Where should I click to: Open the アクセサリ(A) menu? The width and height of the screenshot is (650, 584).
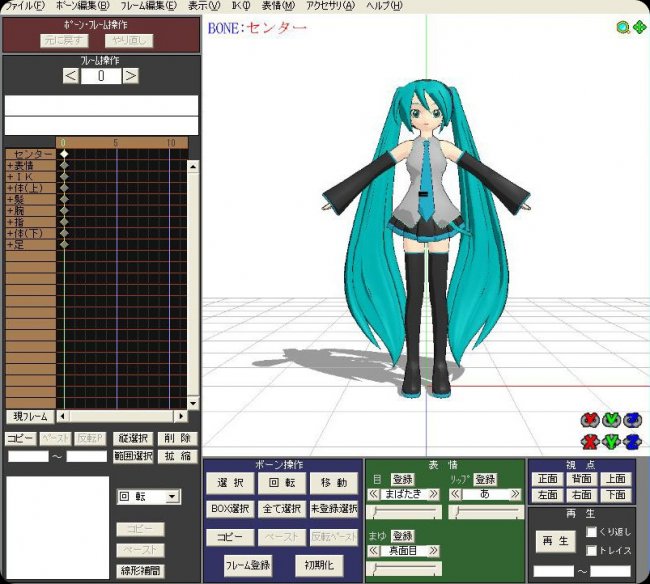click(x=330, y=6)
